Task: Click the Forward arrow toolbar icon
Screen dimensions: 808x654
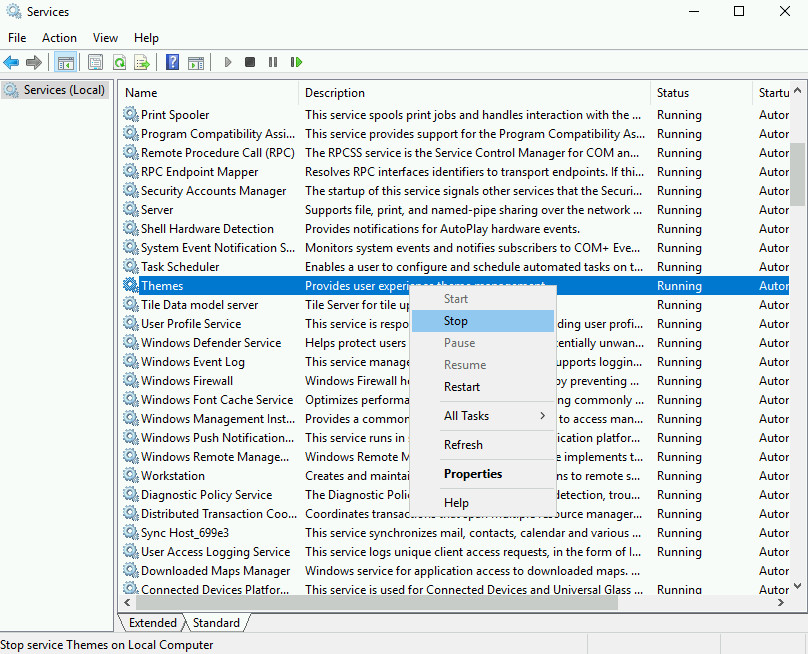Action: [33, 62]
